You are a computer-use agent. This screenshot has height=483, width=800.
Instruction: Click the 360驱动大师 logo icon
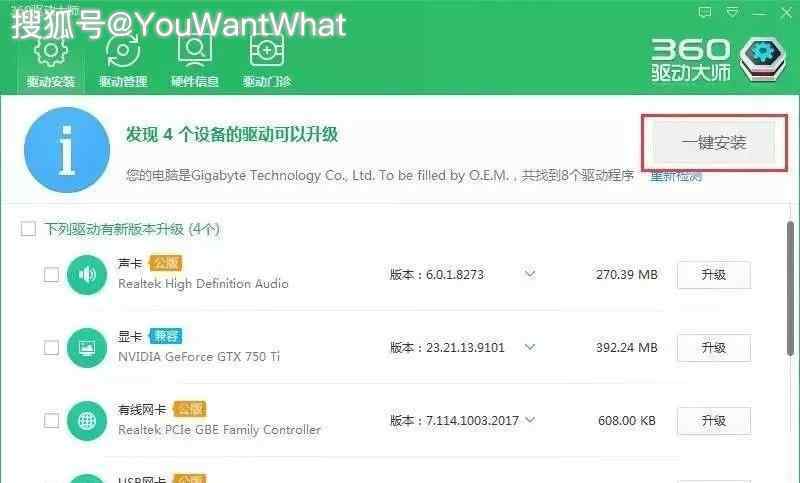point(763,59)
